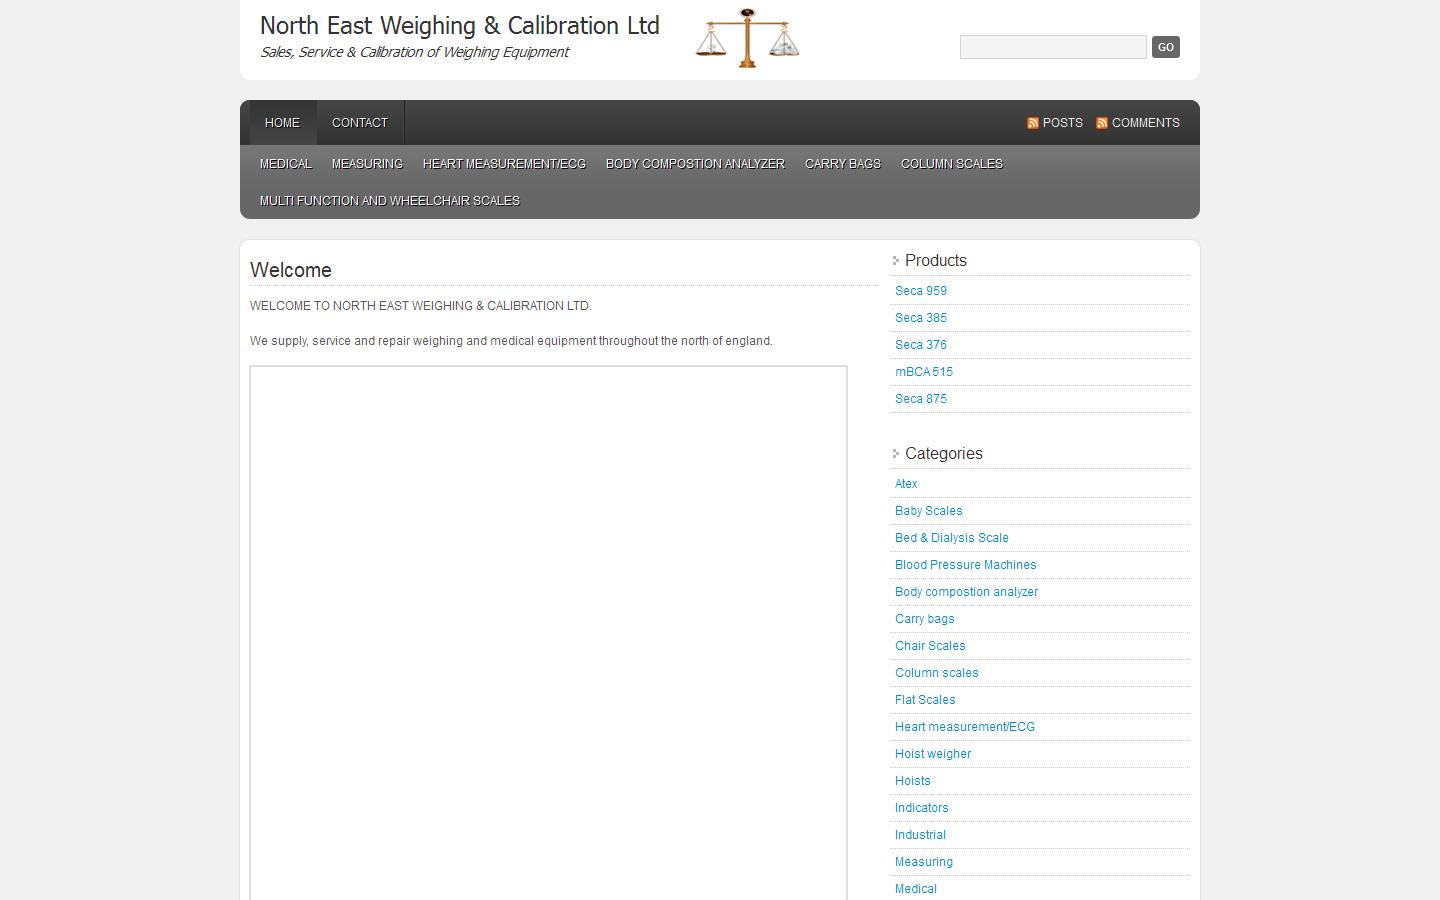View the Baby Scales category
1440x900 pixels.
point(928,510)
